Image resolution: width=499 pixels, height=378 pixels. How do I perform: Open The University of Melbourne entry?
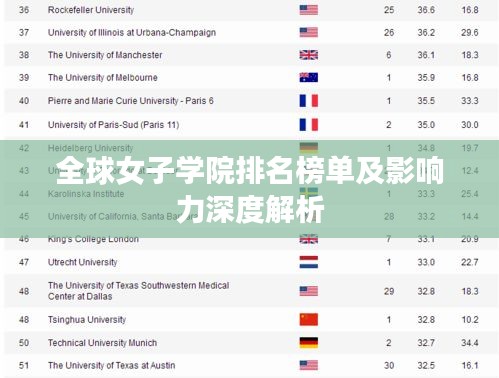[x=103, y=77]
